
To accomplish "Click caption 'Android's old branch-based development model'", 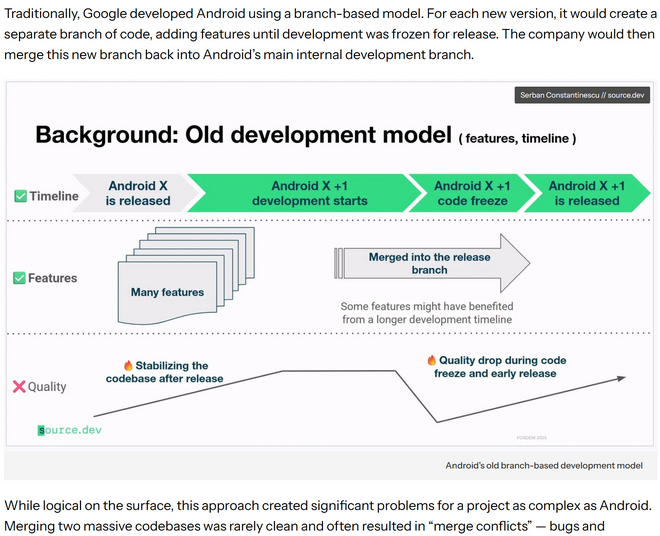I will pos(544,466).
